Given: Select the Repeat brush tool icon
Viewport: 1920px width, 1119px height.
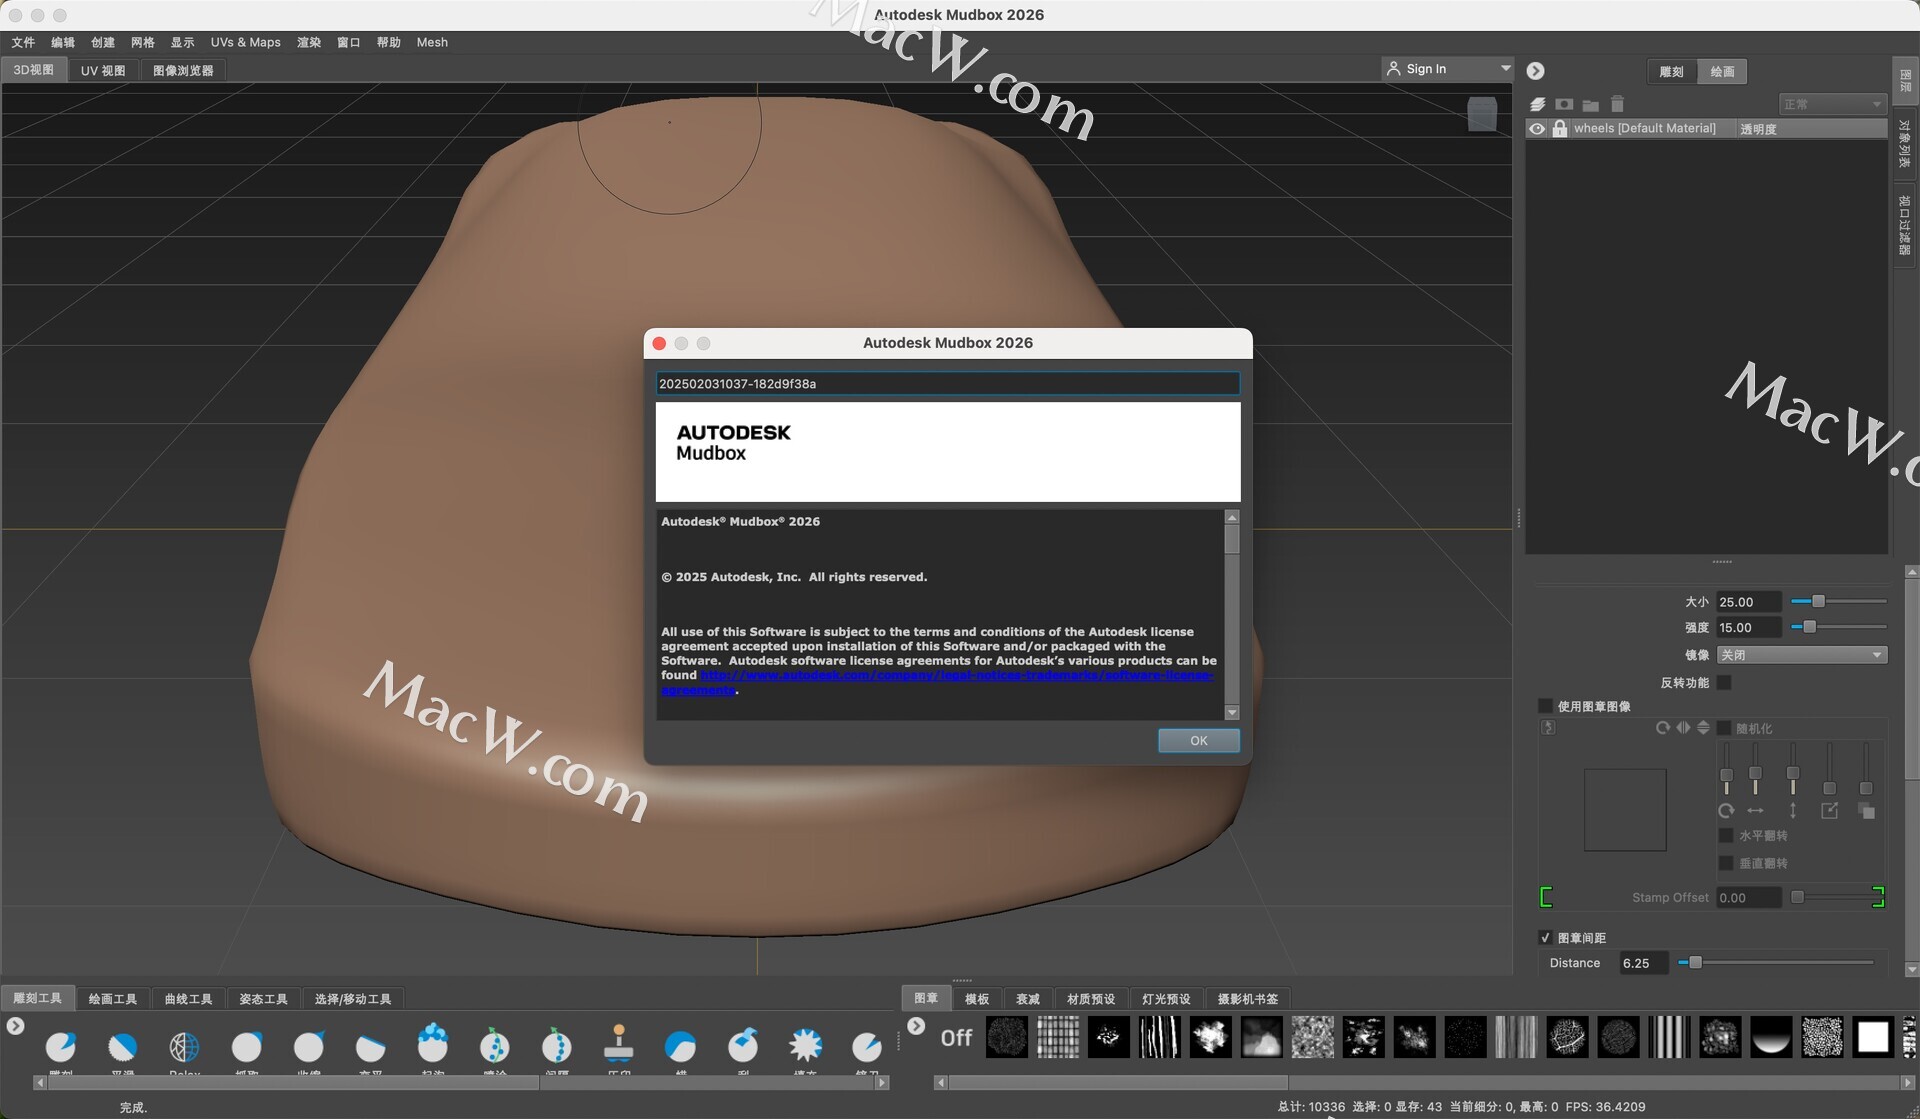Looking at the screenshot, I should (x=557, y=1045).
